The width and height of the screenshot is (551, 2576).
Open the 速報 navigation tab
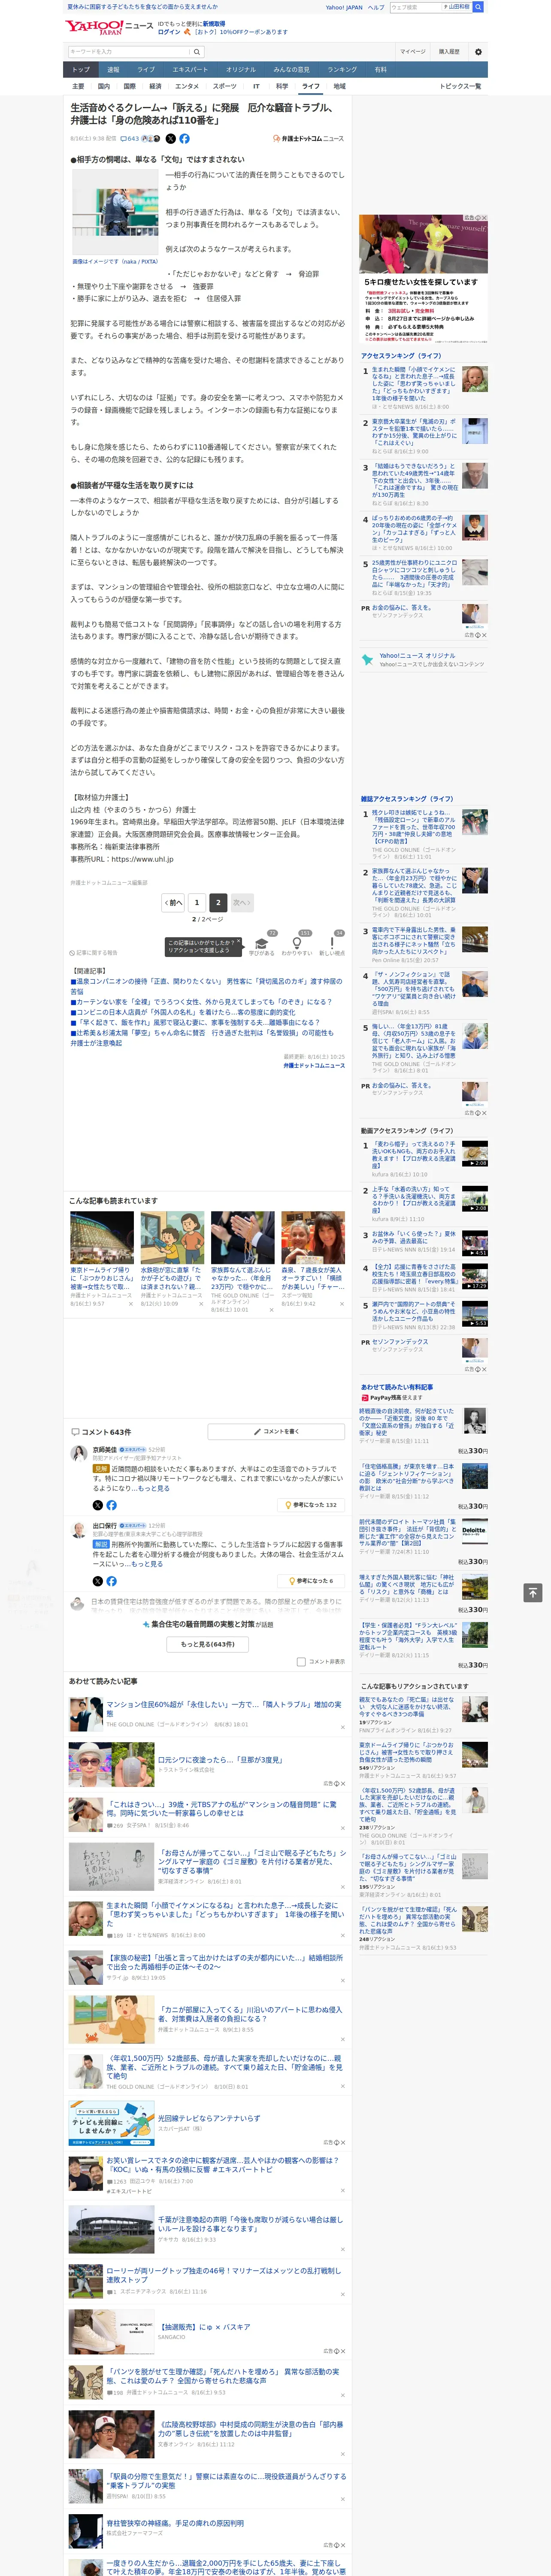[x=113, y=69]
